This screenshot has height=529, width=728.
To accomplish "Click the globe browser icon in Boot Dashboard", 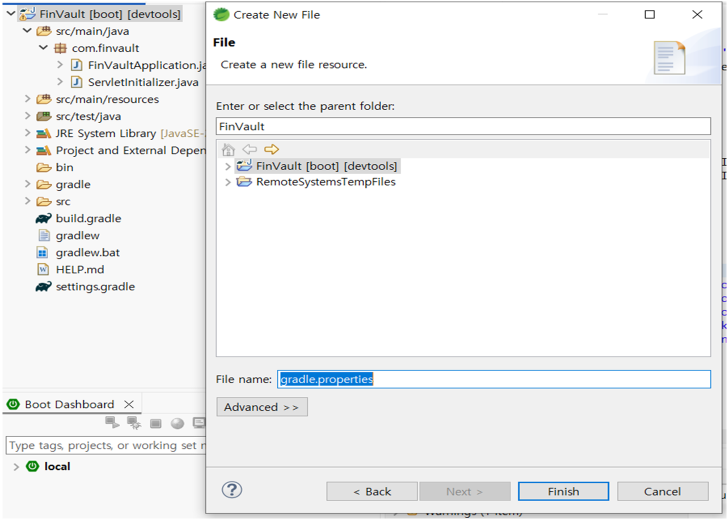I will [x=177, y=423].
